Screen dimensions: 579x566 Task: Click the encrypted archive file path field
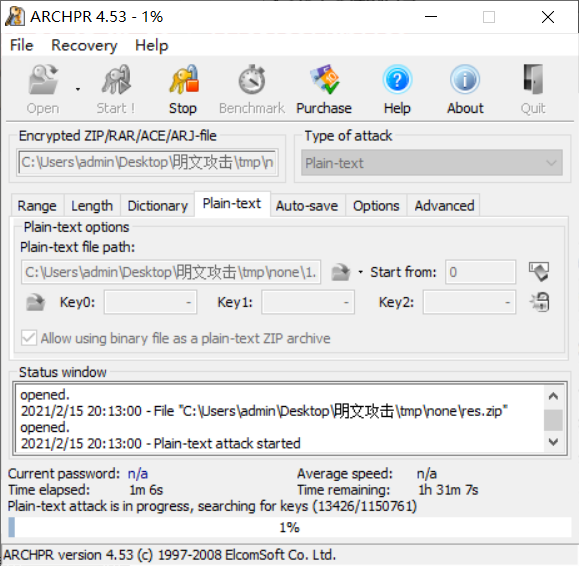[148, 162]
